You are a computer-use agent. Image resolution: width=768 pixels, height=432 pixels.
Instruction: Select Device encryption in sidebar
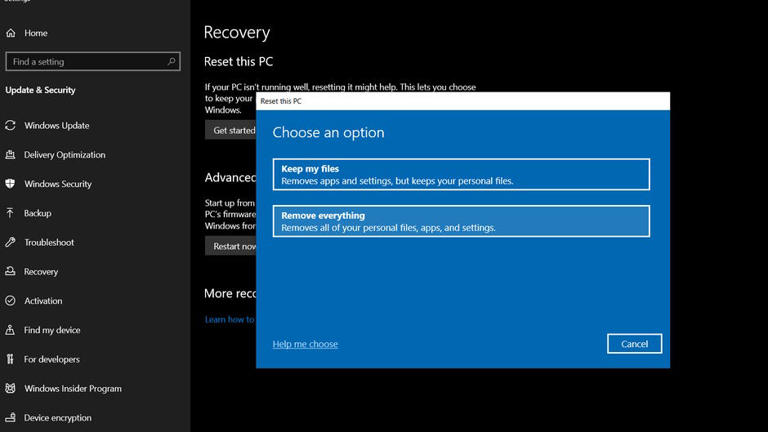58,417
